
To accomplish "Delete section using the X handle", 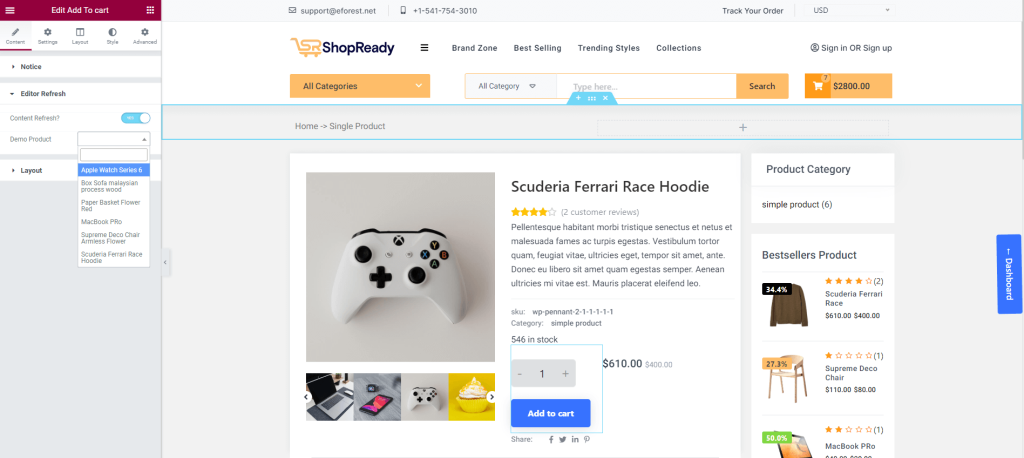I will click(x=605, y=98).
